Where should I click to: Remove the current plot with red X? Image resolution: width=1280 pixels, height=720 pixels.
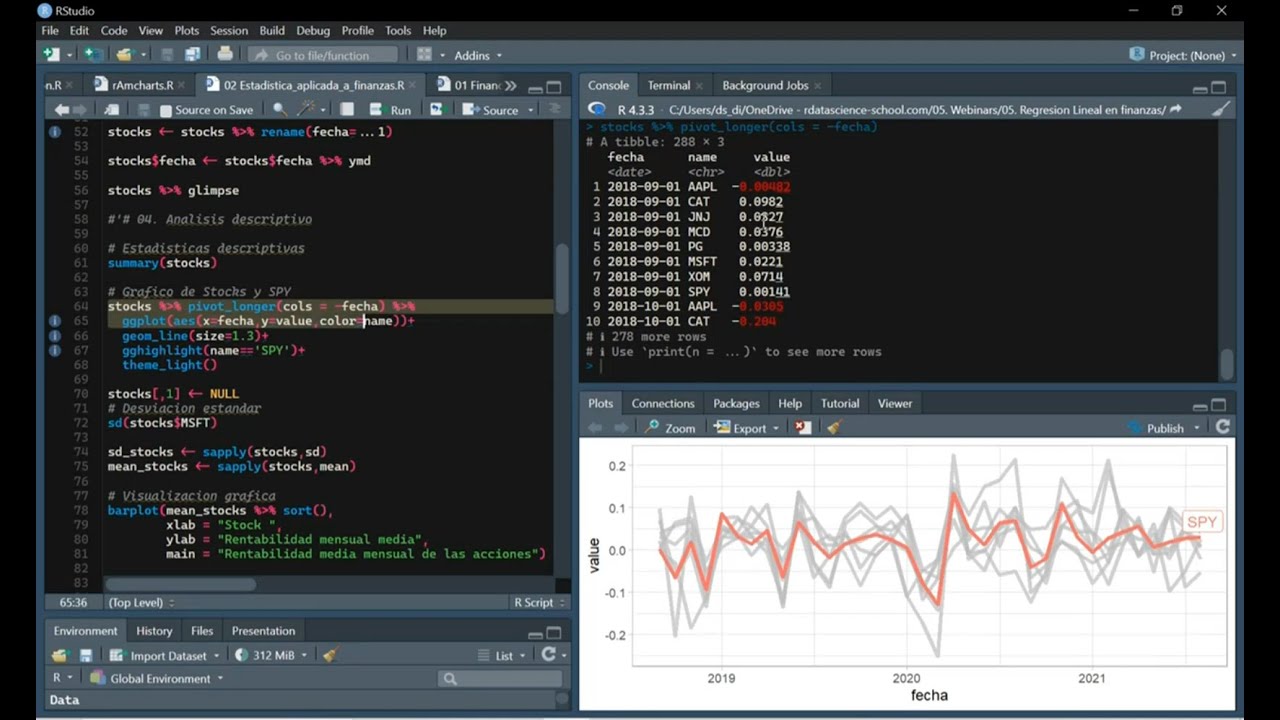803,428
